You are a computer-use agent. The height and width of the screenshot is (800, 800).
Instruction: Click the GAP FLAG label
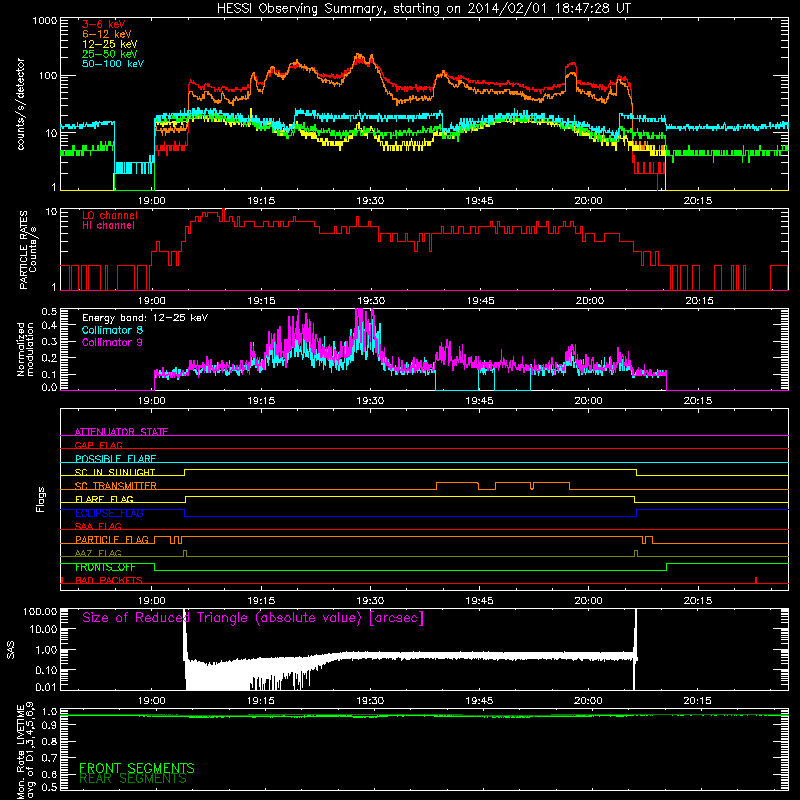tap(98, 445)
